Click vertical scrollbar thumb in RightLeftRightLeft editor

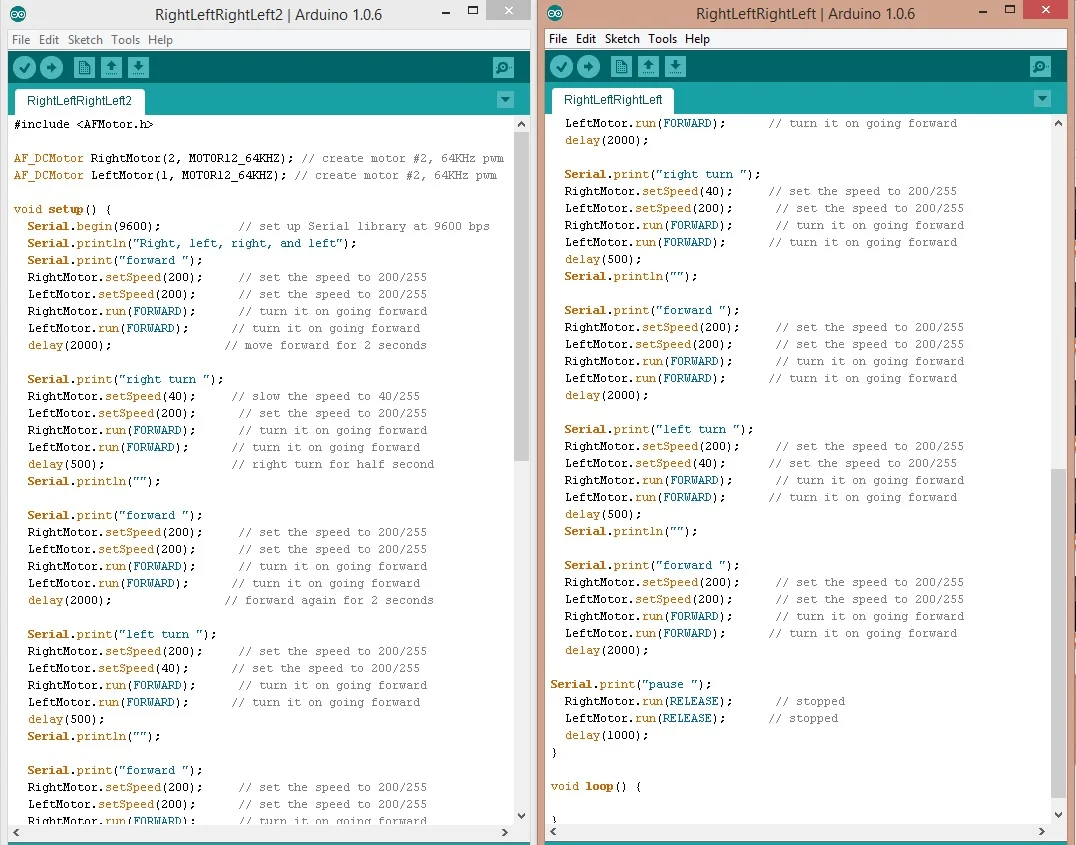(1059, 633)
